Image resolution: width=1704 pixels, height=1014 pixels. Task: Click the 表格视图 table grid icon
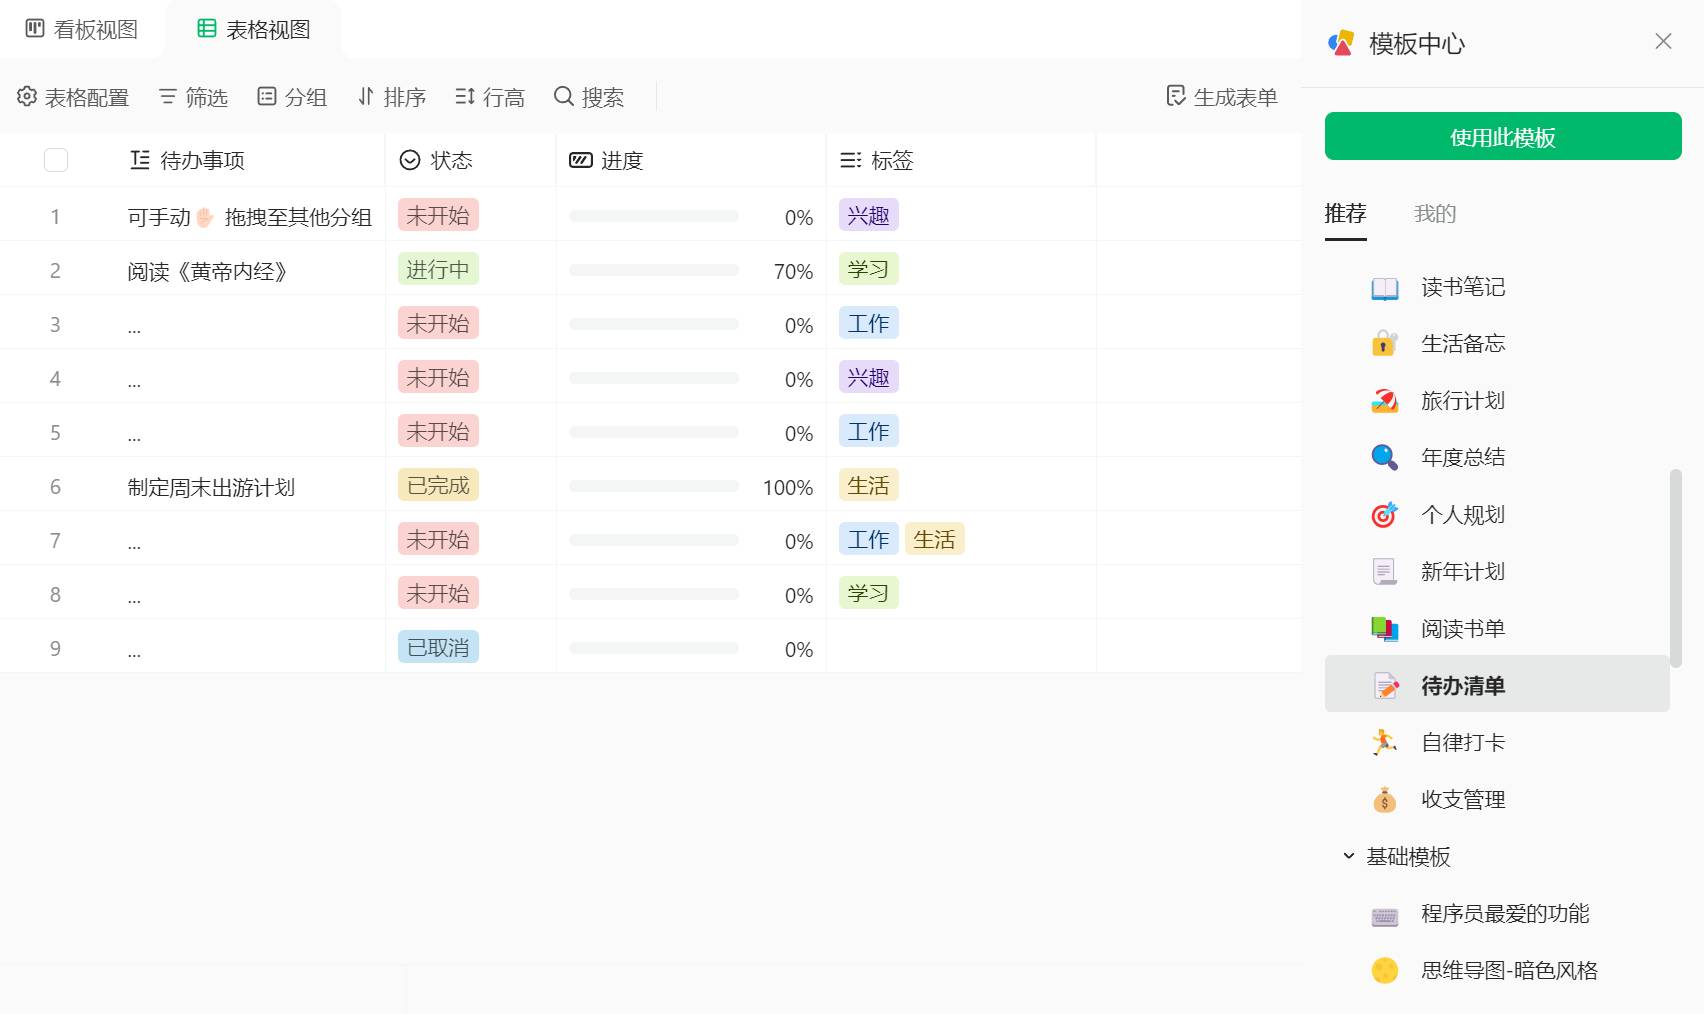point(207,28)
